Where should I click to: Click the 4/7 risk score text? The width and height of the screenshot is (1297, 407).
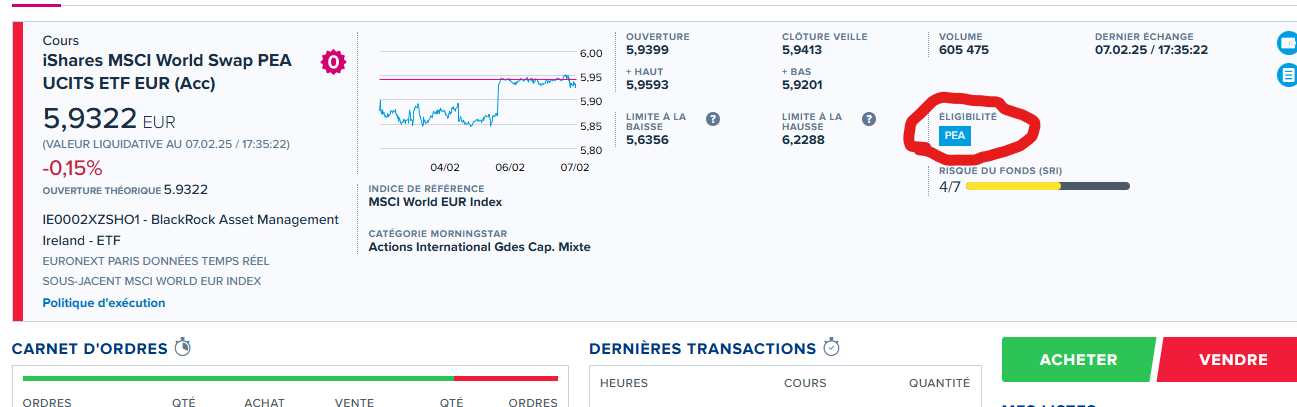point(949,186)
